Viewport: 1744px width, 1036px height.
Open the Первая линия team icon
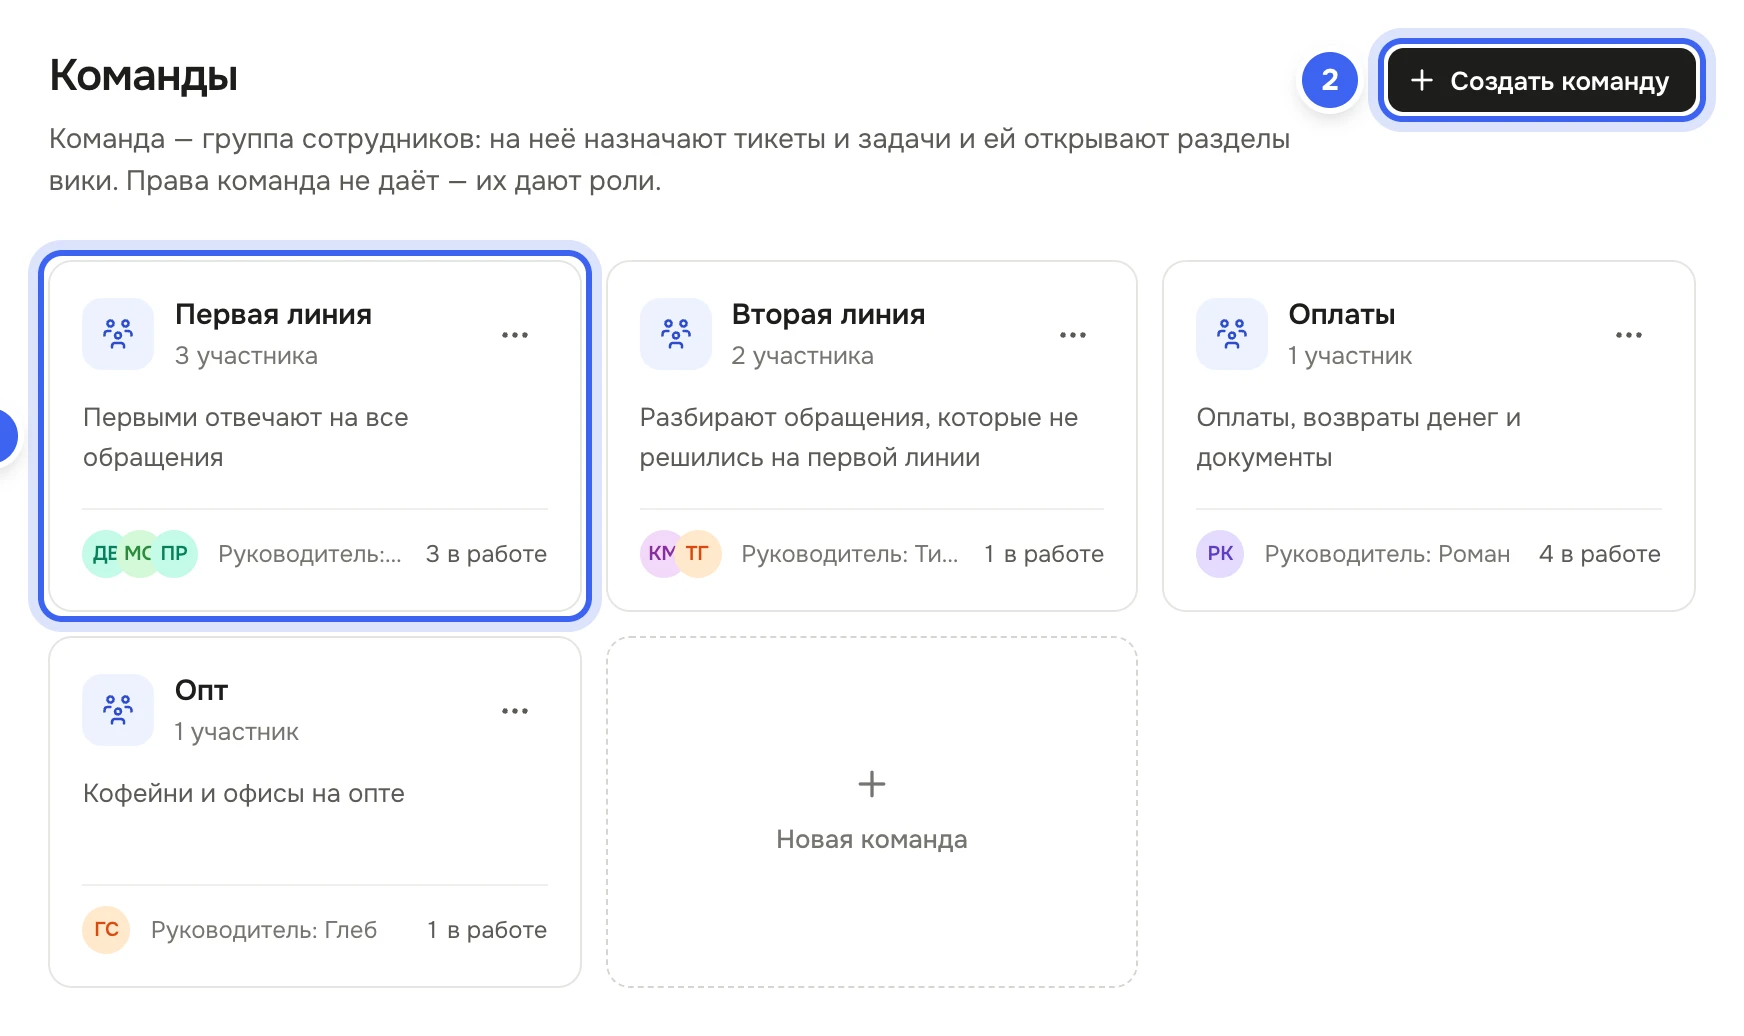coord(118,334)
